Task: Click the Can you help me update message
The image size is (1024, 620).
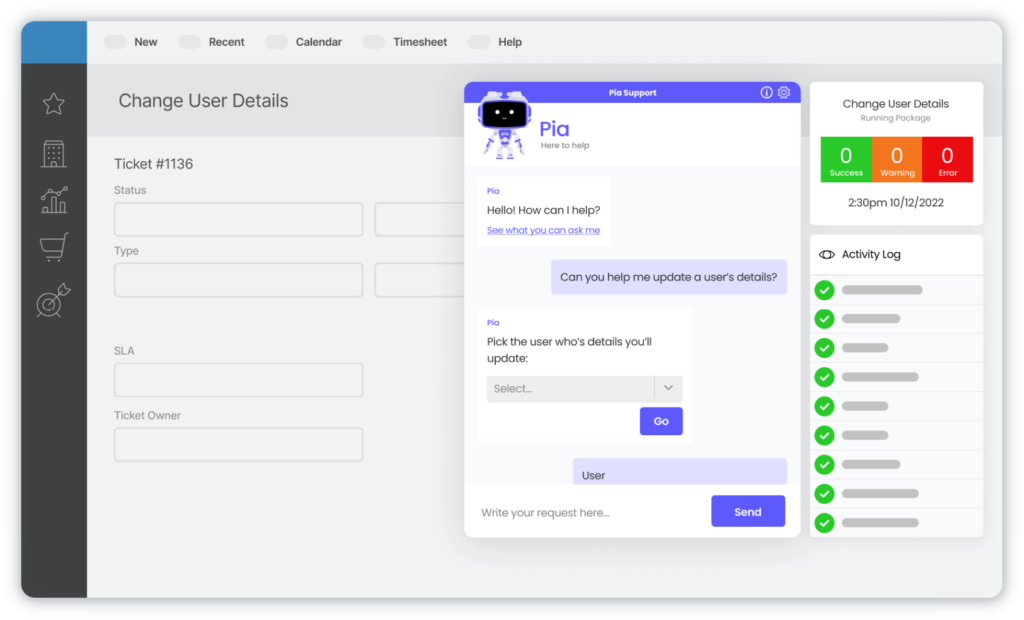Action: click(x=669, y=277)
